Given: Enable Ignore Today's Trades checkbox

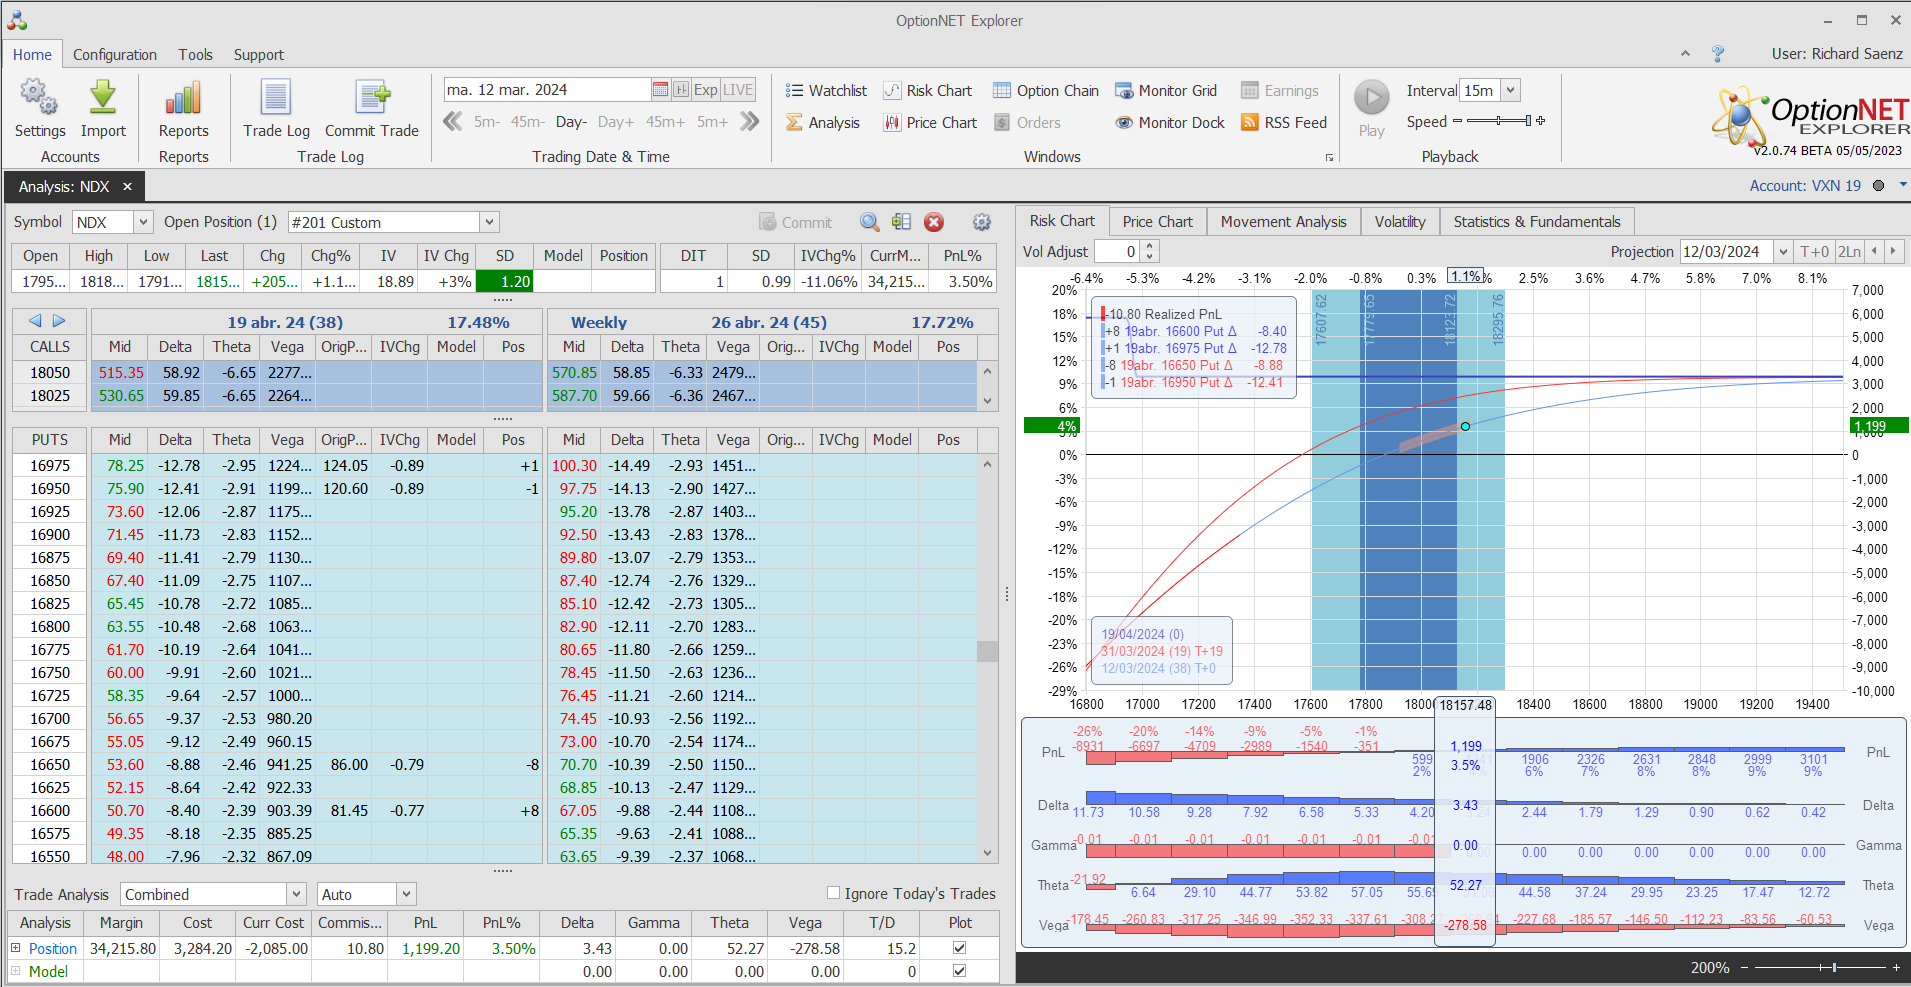Looking at the screenshot, I should coord(833,893).
